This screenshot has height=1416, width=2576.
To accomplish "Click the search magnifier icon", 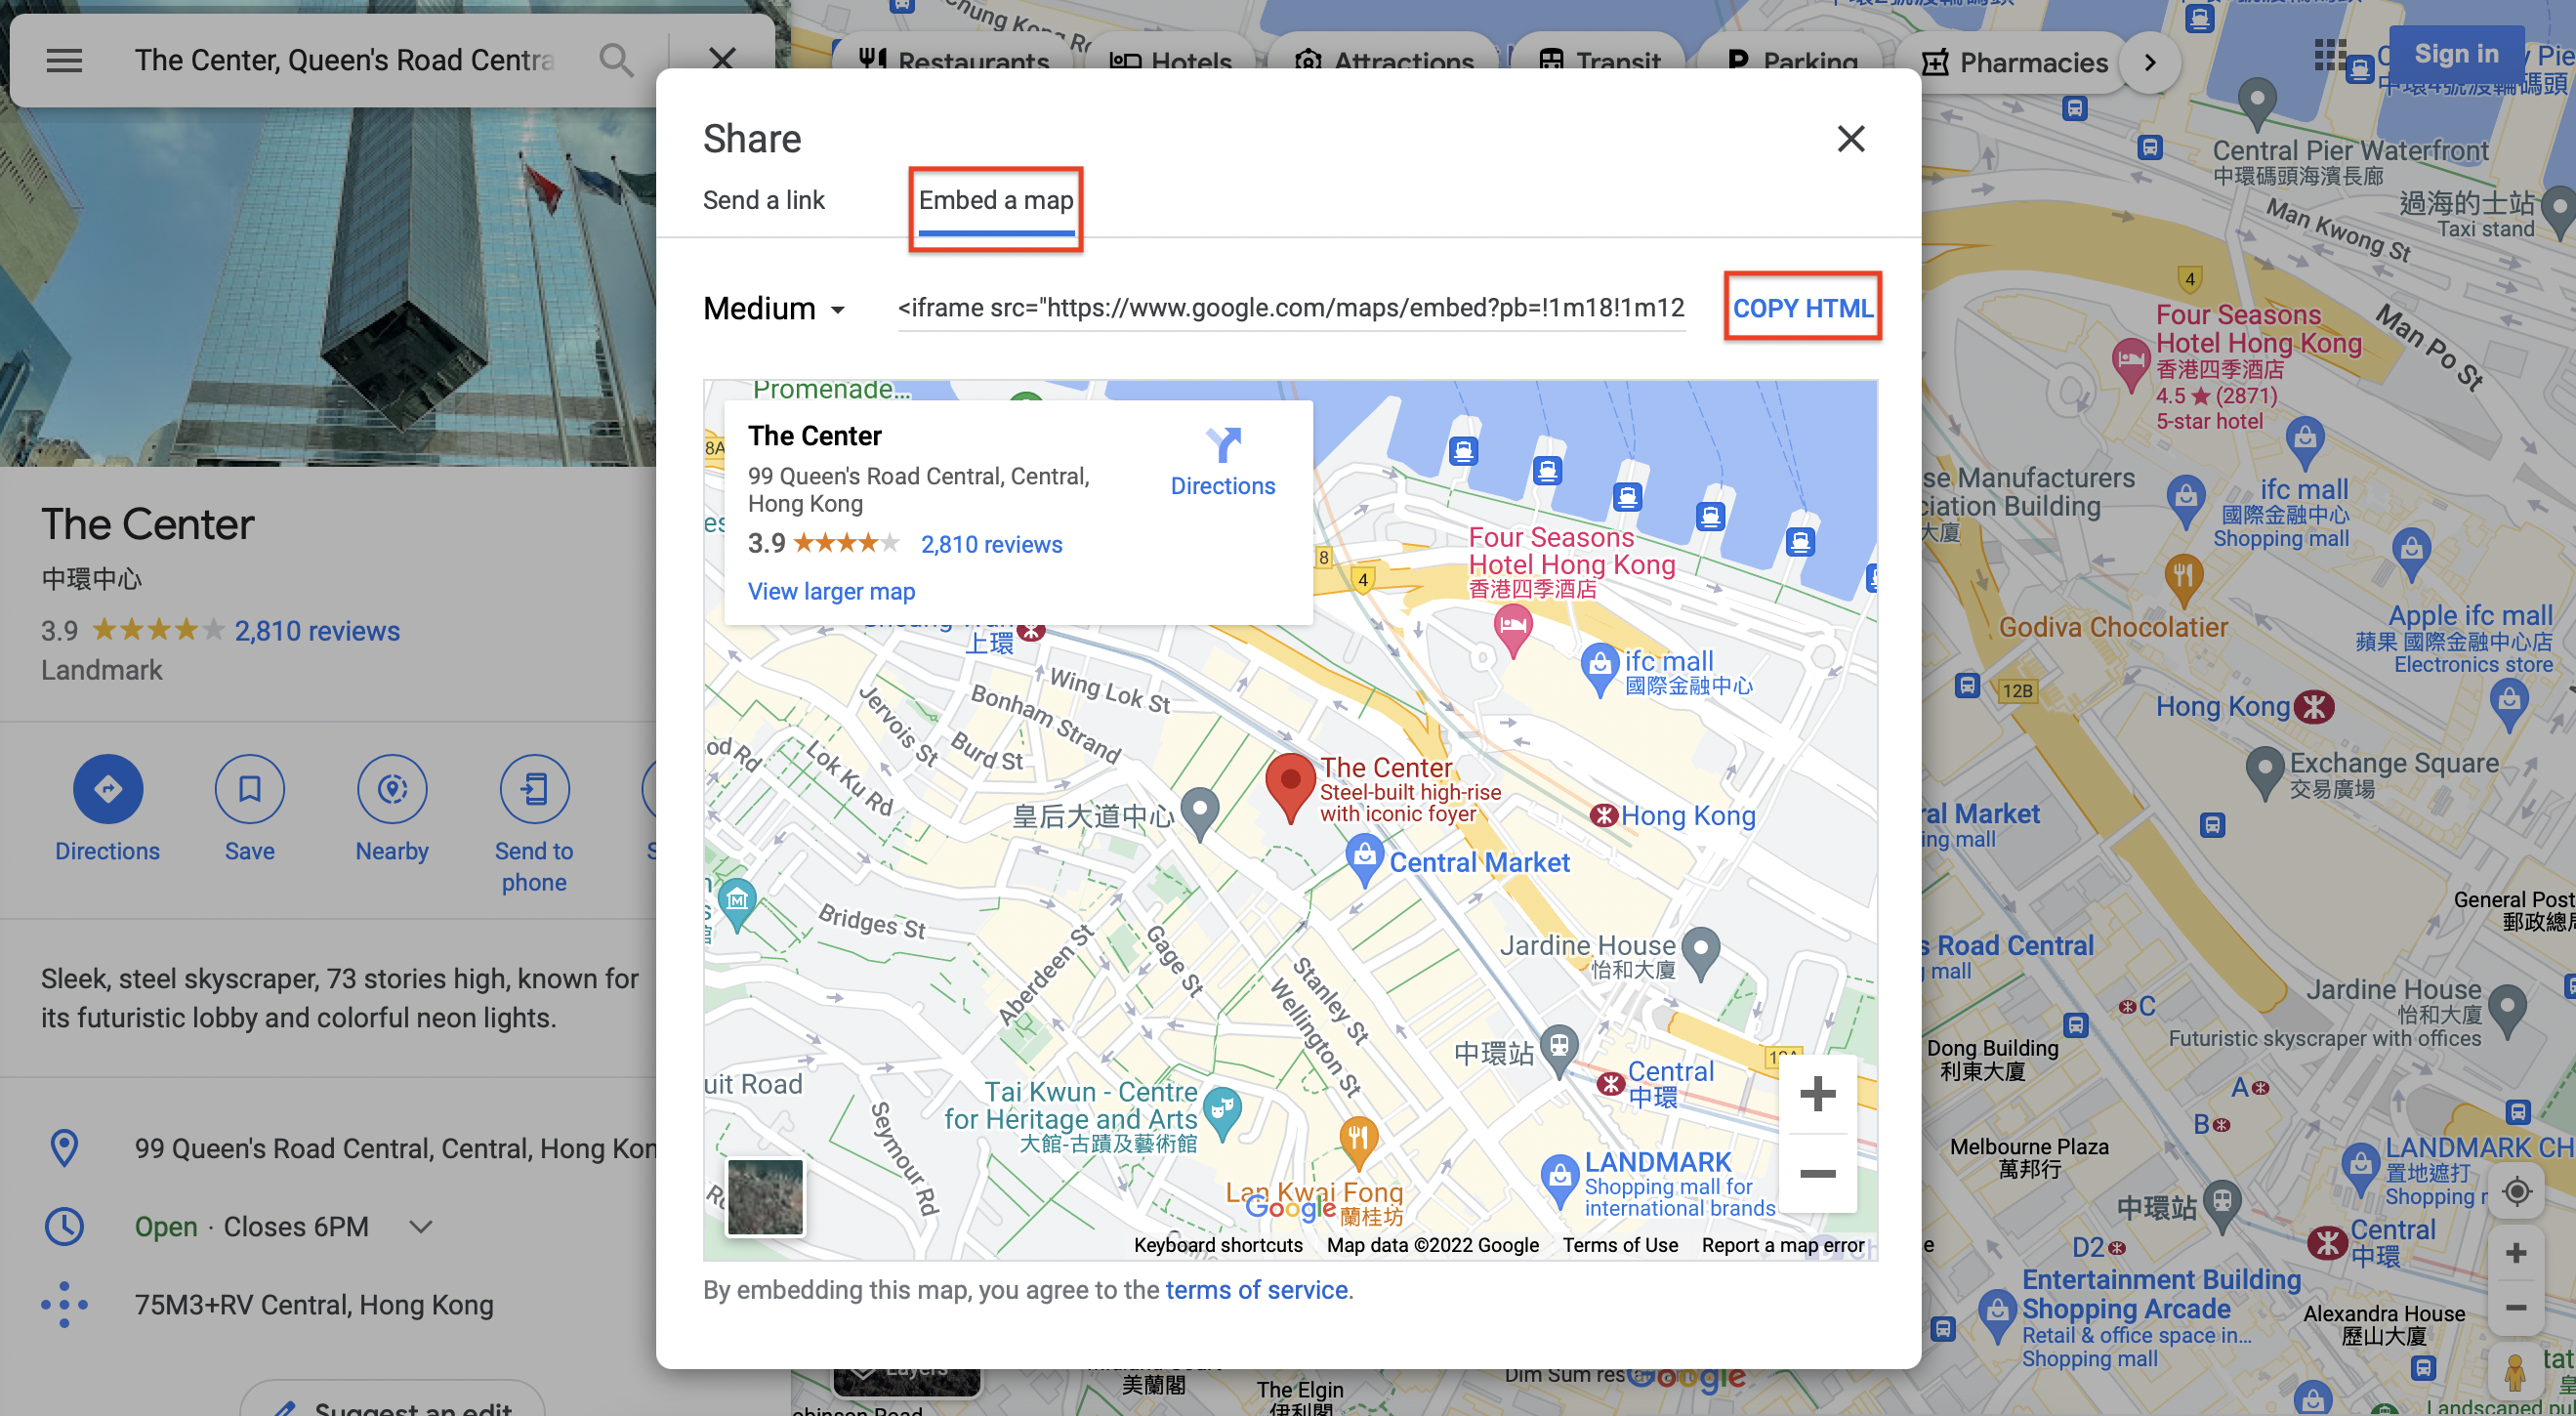I will point(616,61).
